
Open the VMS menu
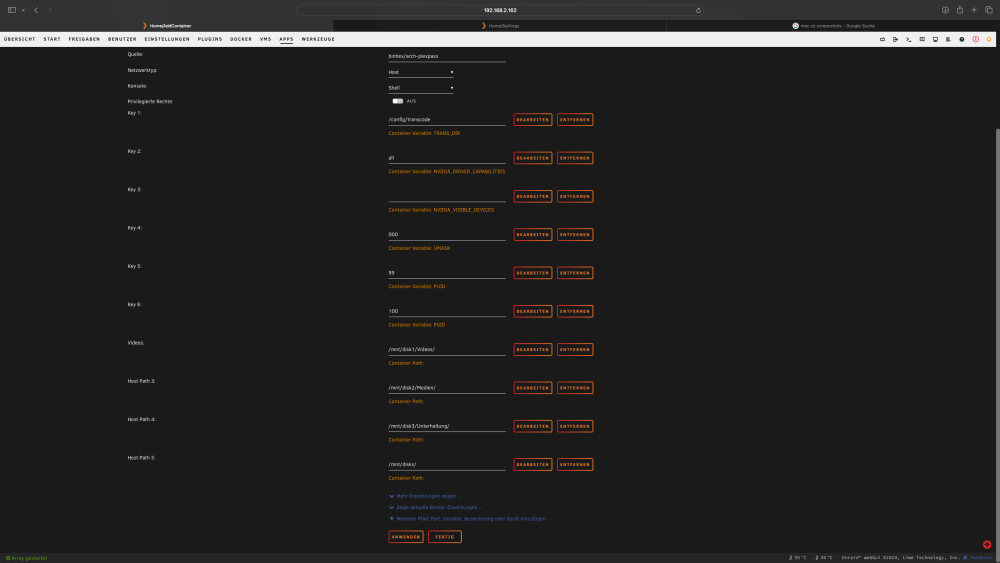[x=266, y=39]
